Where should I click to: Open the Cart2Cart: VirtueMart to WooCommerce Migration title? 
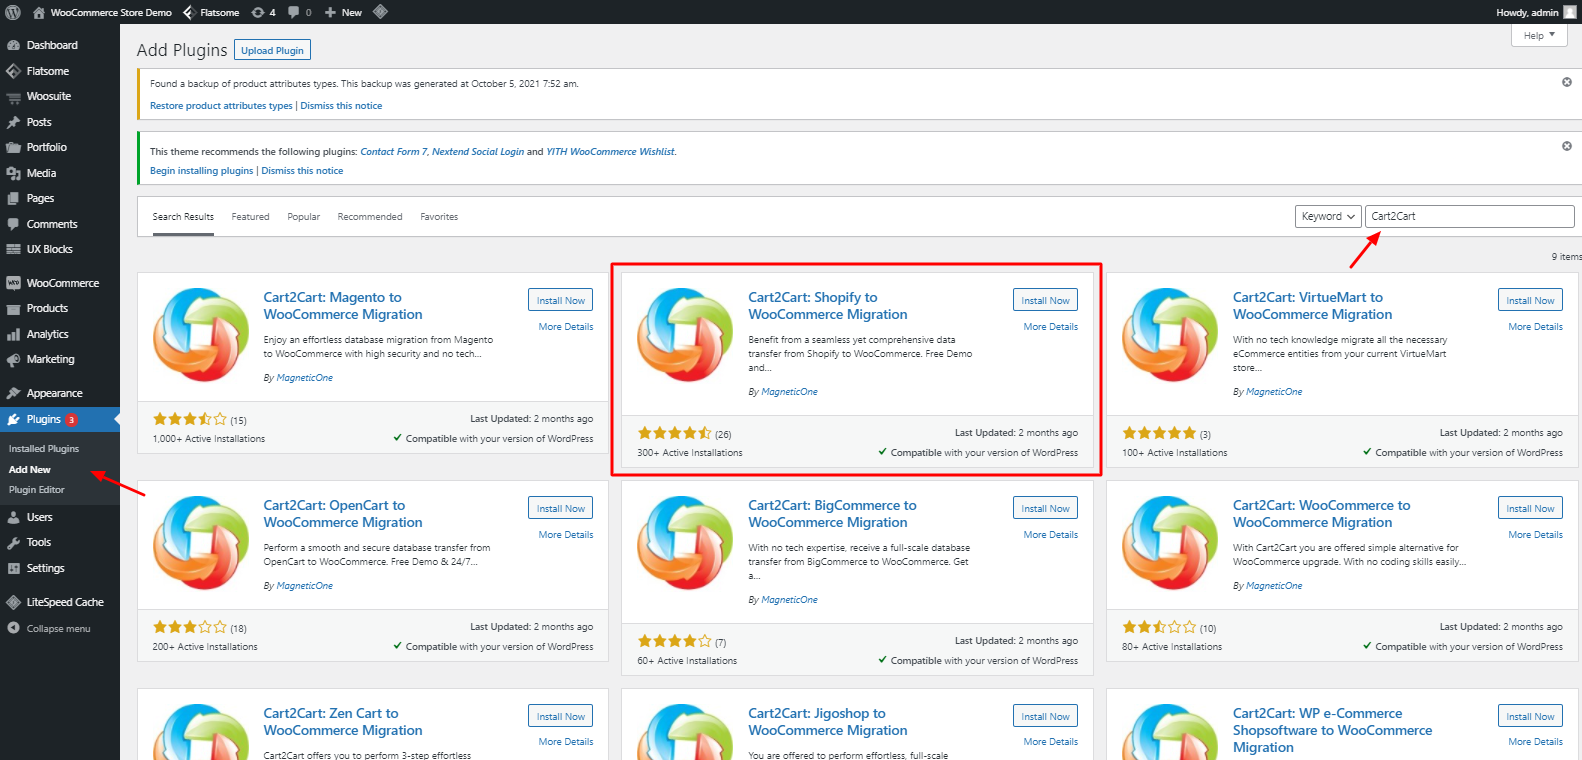(x=1312, y=306)
